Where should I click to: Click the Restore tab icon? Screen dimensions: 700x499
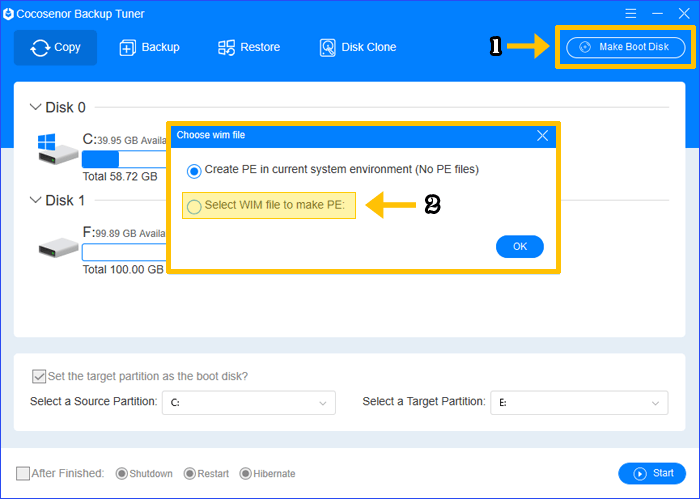click(x=226, y=48)
